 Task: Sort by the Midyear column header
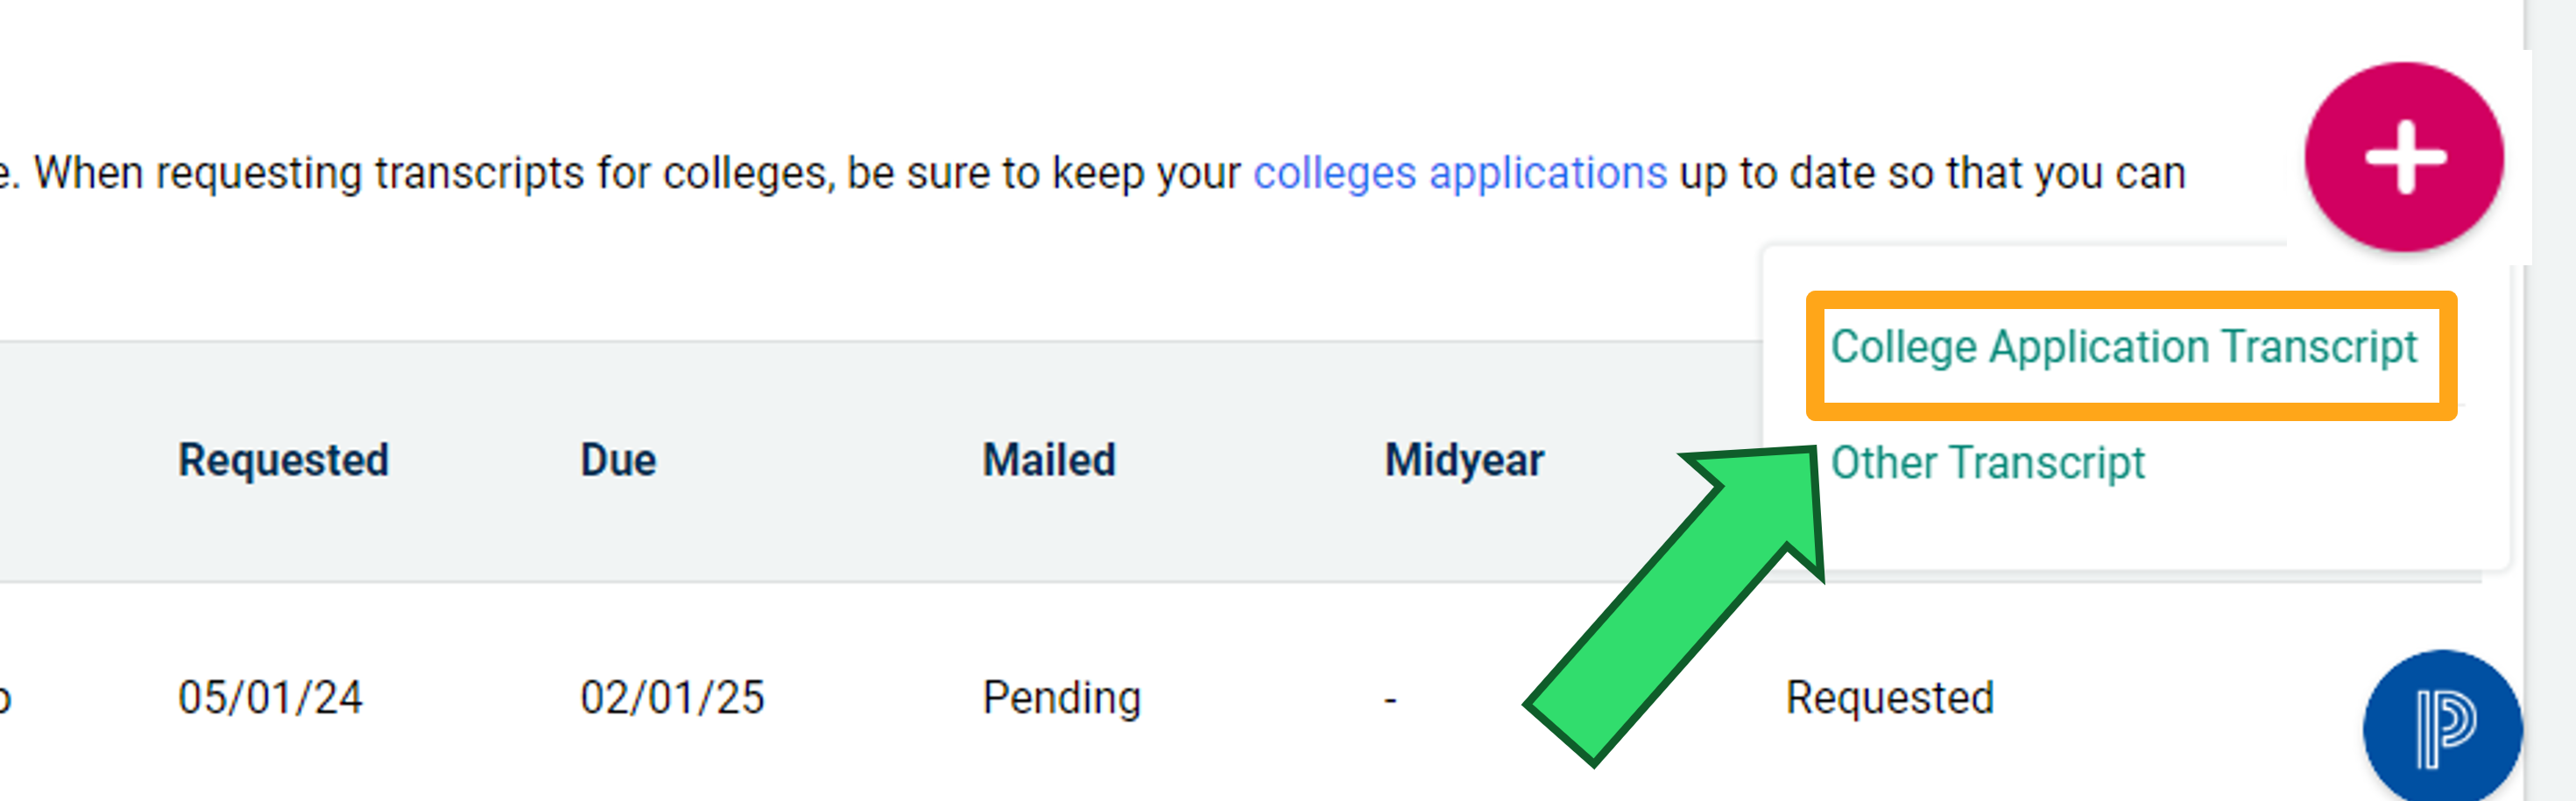coord(1464,460)
